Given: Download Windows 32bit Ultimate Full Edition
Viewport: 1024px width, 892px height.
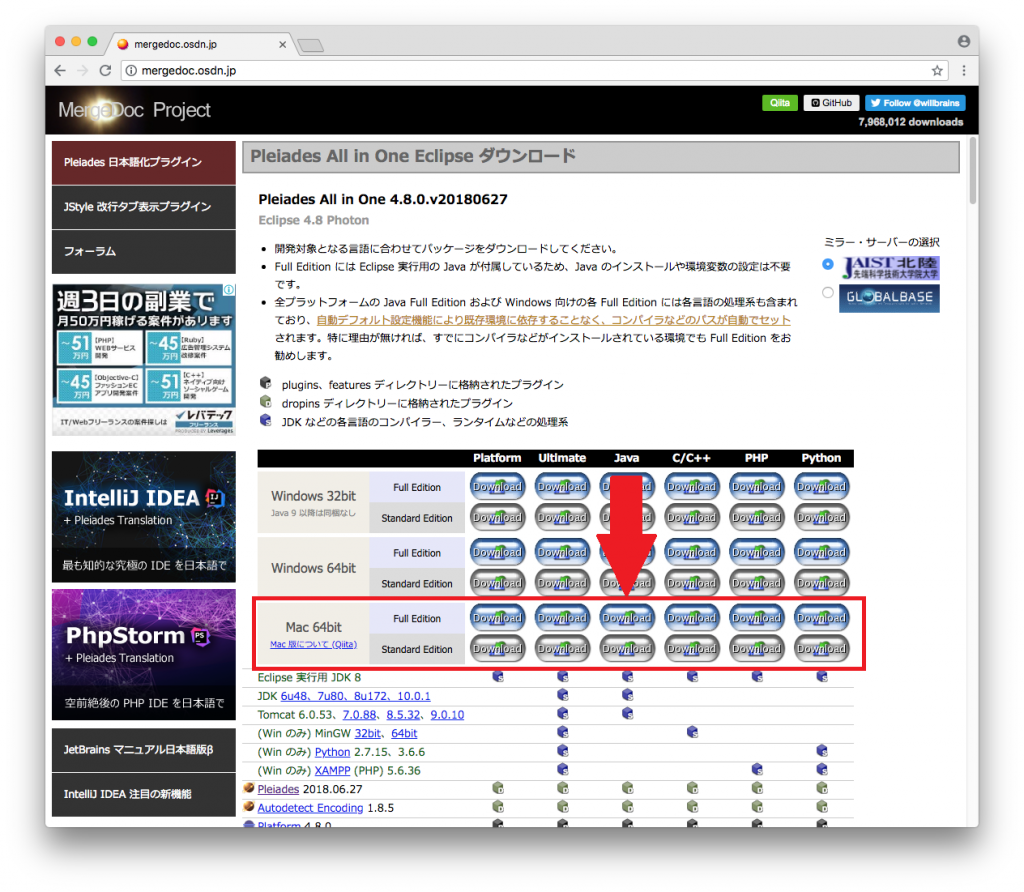Looking at the screenshot, I should pos(562,487).
